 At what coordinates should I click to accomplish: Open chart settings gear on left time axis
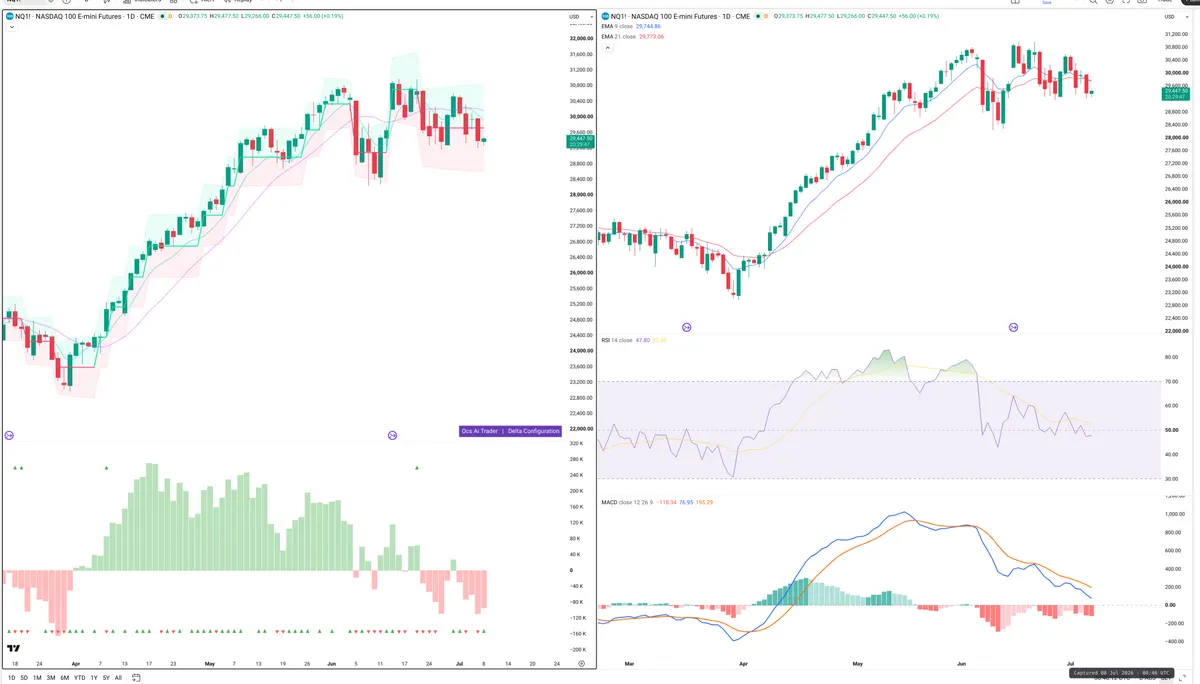(x=581, y=664)
